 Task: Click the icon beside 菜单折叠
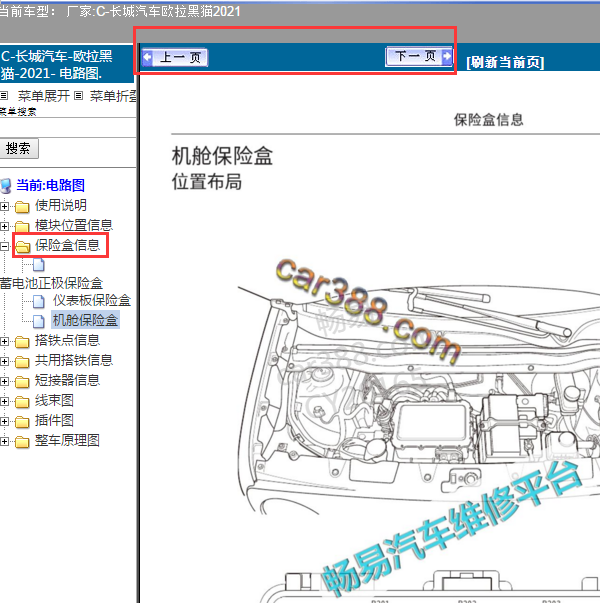(78, 95)
